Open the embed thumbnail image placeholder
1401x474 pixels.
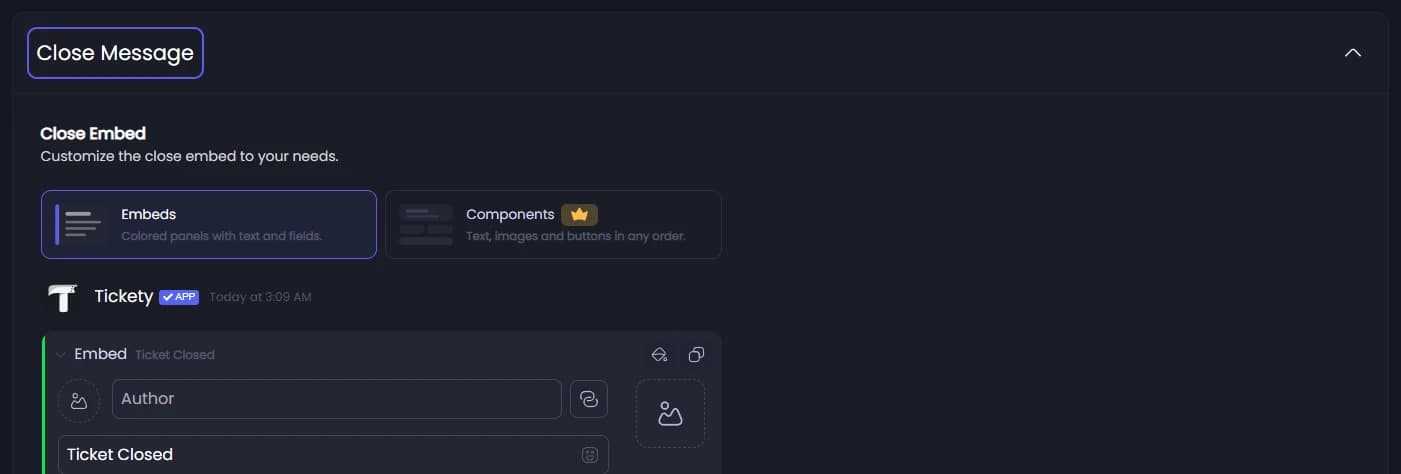coord(670,413)
